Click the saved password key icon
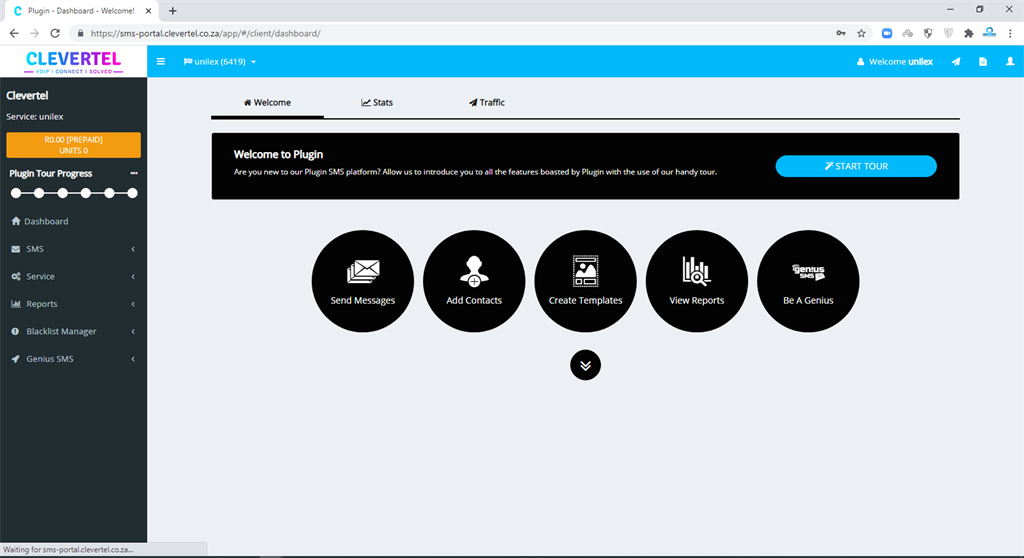 point(840,33)
